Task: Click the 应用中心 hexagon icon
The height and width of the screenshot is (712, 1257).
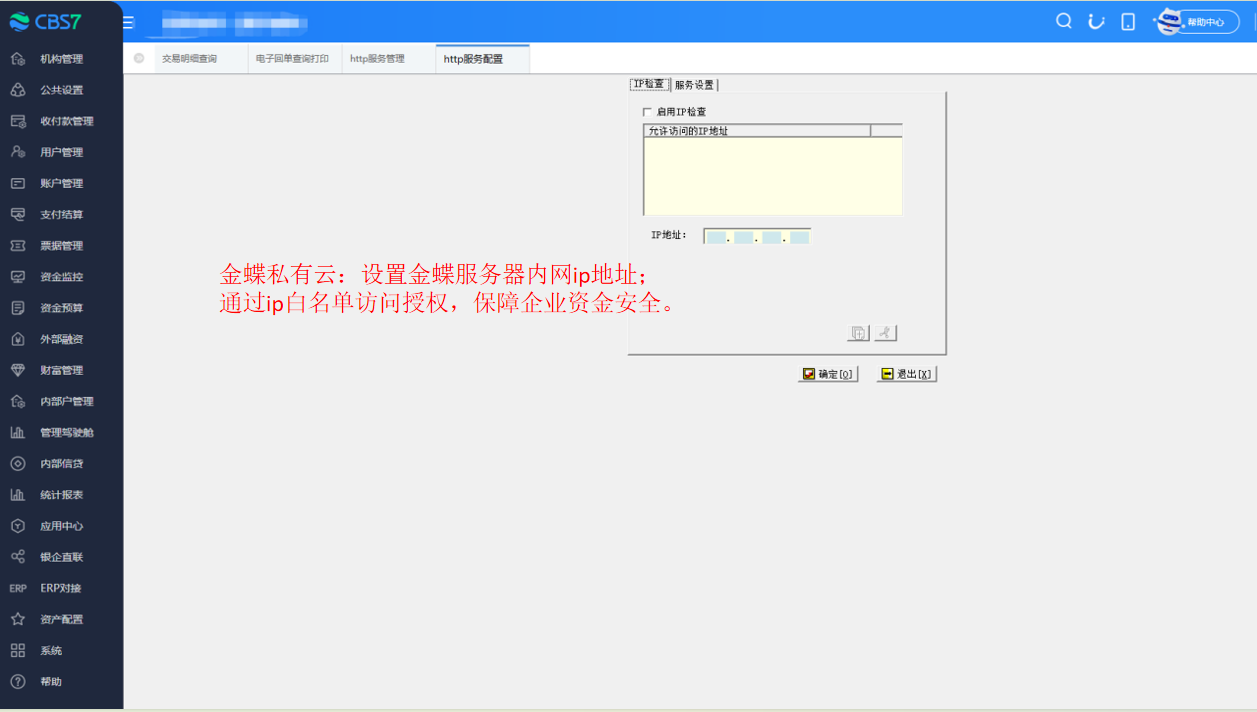Action: 18,525
